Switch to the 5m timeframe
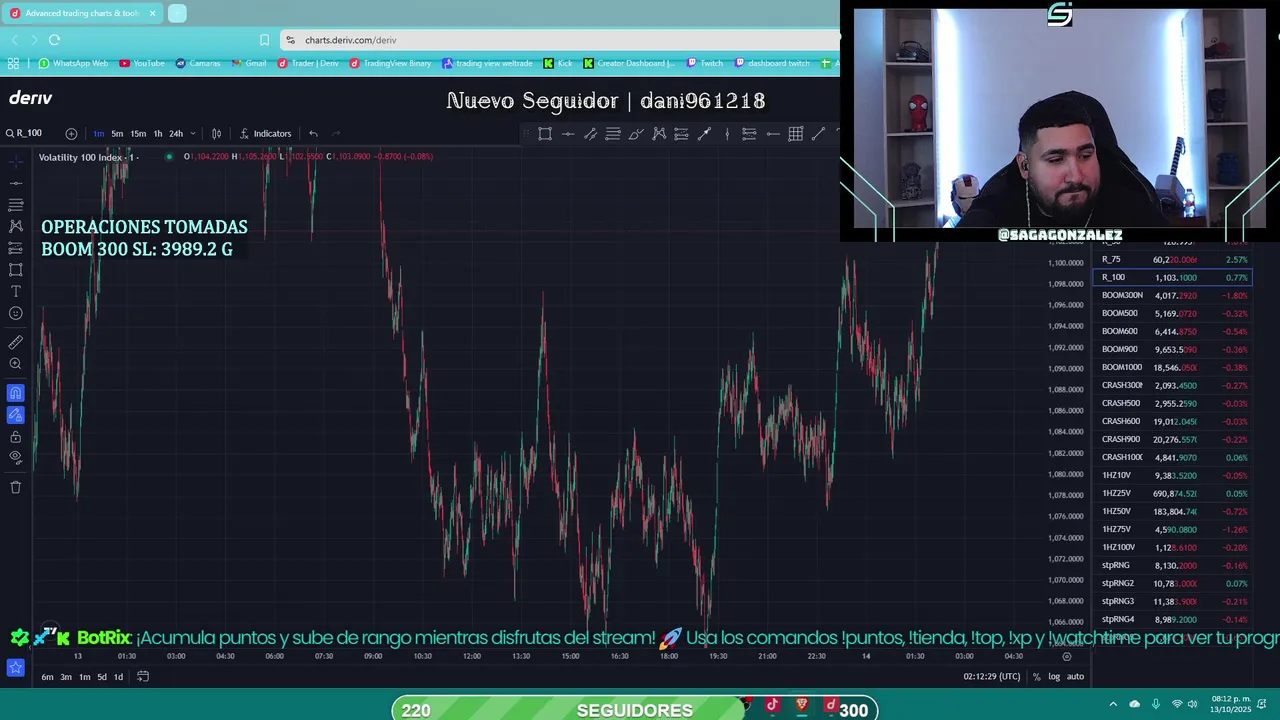This screenshot has width=1280, height=720. coord(117,134)
